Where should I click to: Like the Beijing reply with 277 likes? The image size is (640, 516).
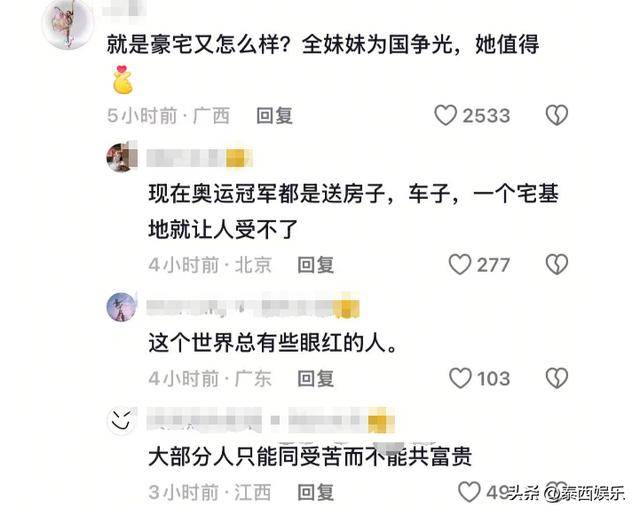tap(460, 265)
